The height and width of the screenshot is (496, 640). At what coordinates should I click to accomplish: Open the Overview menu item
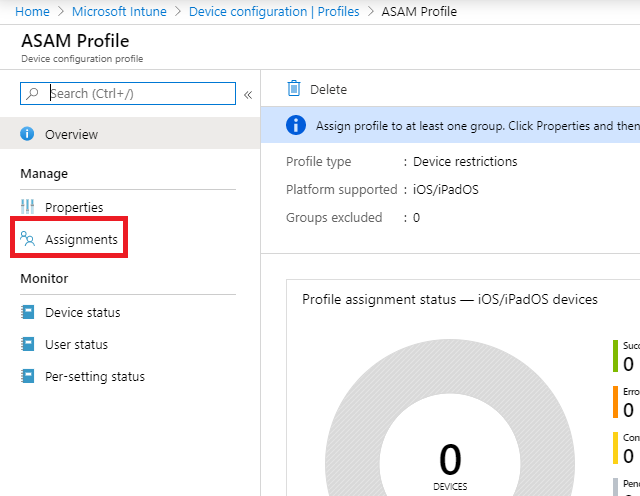tap(130, 134)
